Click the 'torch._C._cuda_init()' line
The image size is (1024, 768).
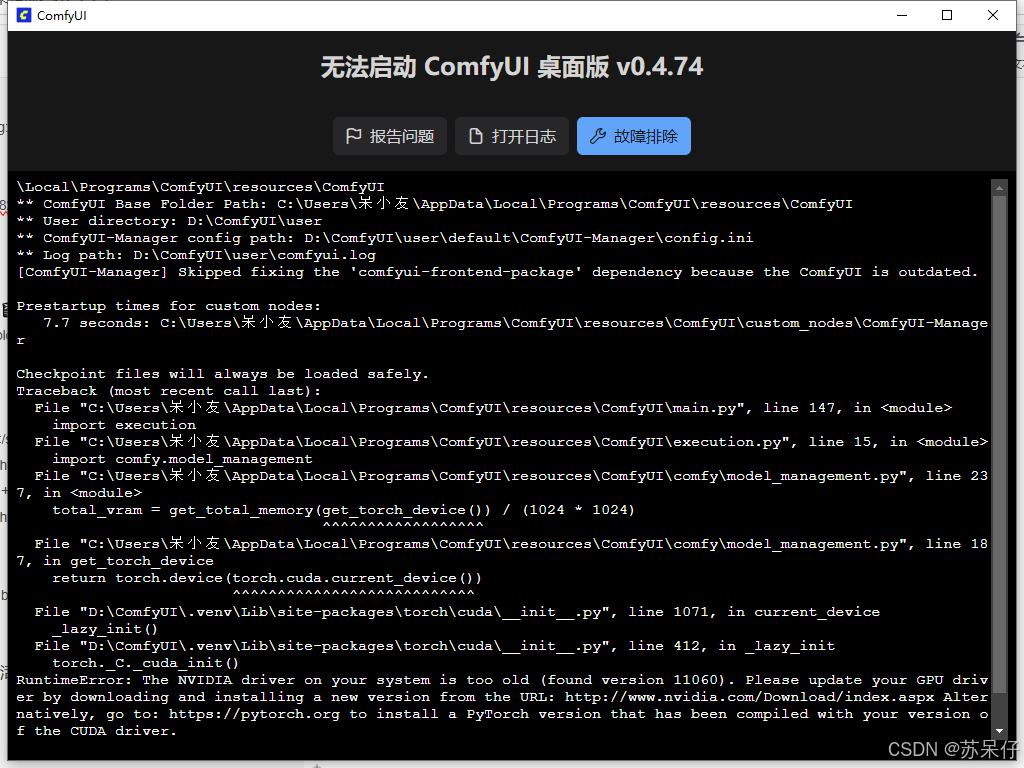[x=146, y=663]
